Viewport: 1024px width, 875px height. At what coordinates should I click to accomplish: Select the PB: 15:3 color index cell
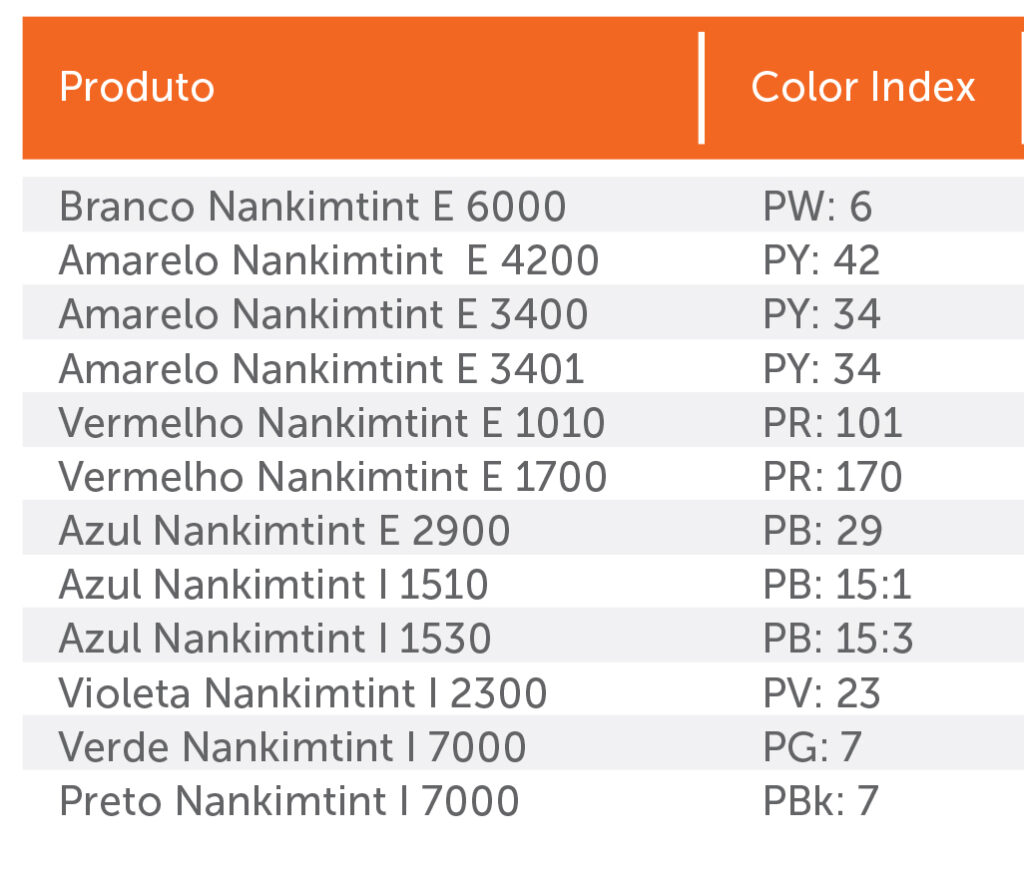click(838, 639)
